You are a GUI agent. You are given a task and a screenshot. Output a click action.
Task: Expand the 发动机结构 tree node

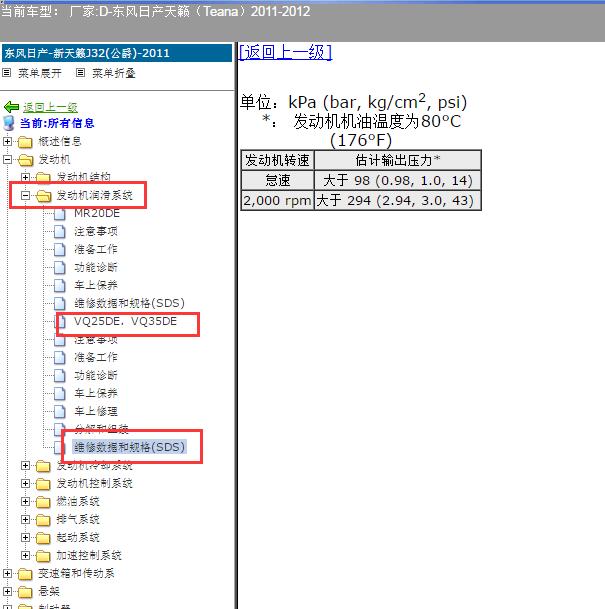[x=25, y=177]
